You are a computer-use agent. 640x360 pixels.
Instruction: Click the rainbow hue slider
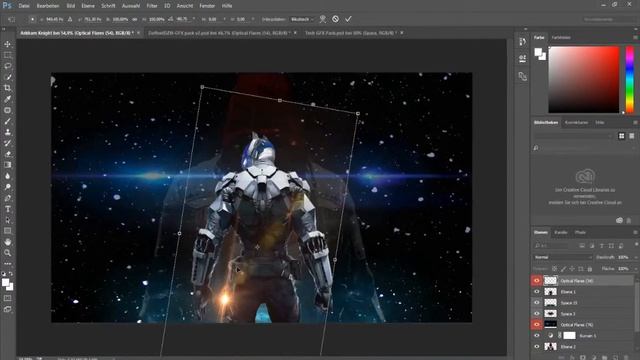[629, 80]
